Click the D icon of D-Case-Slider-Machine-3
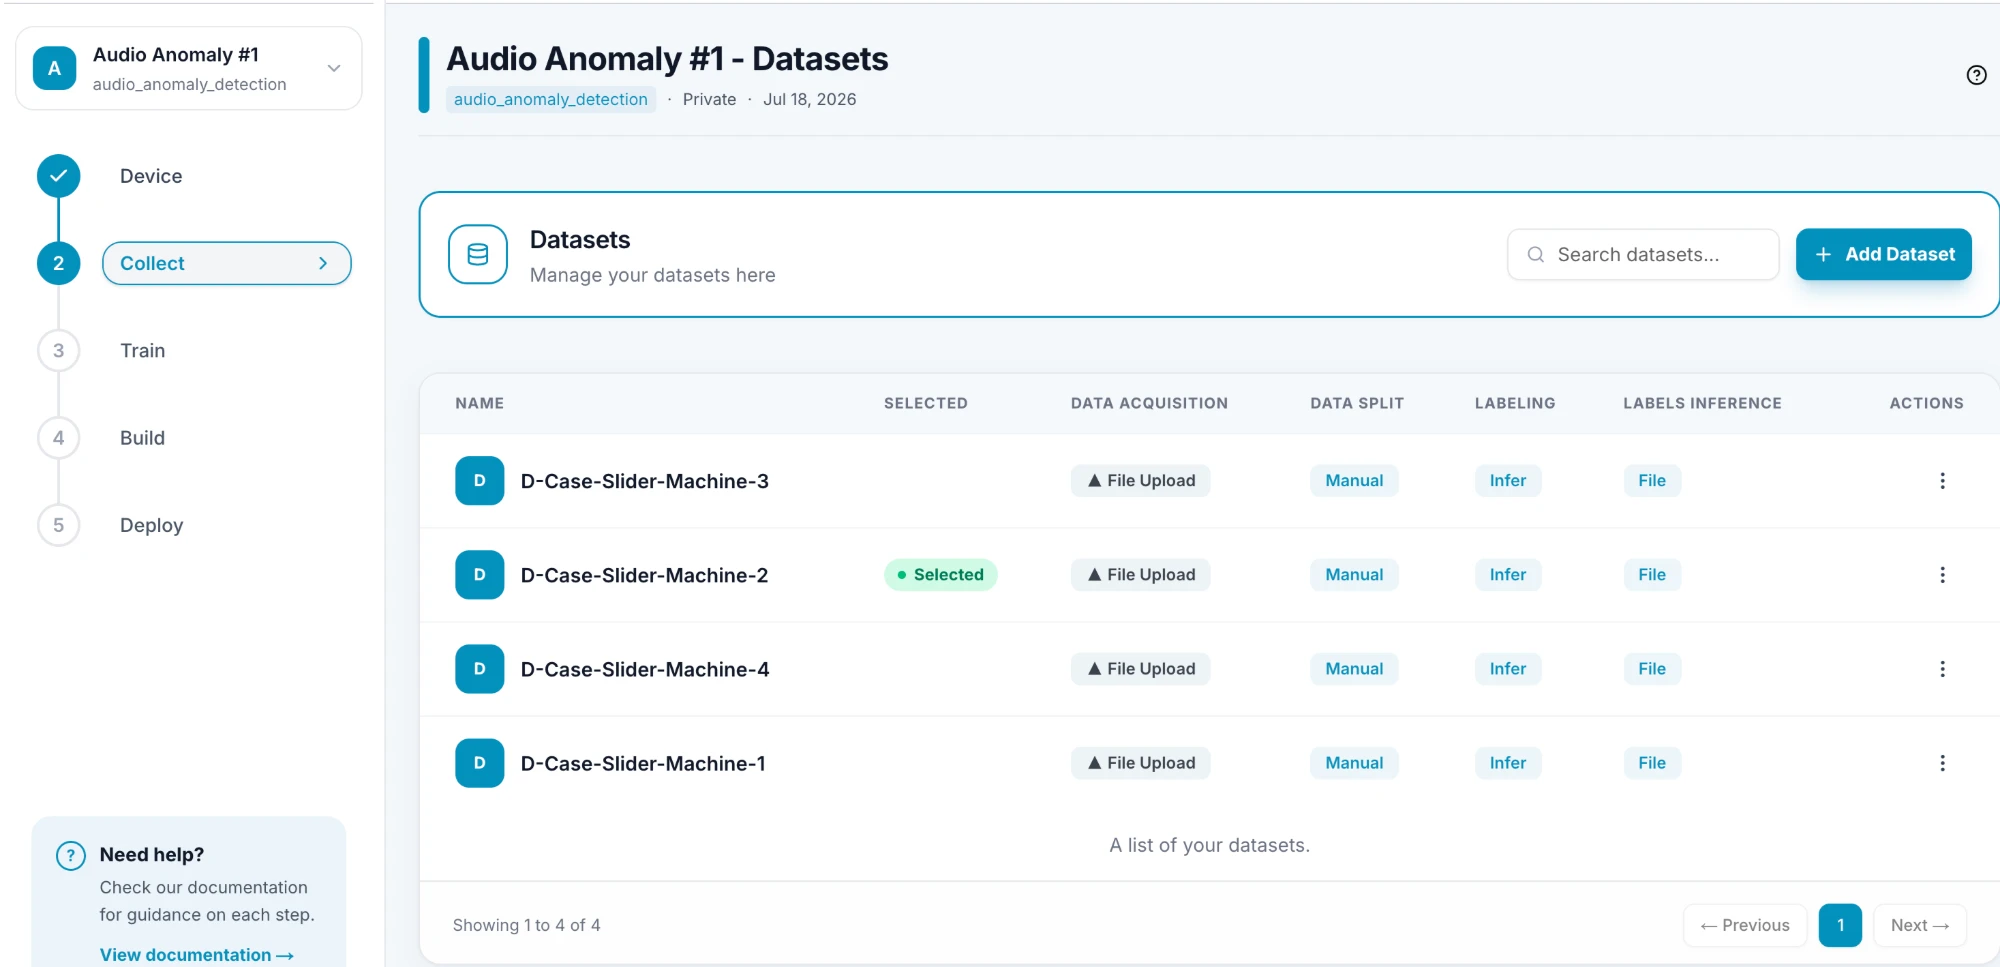This screenshot has height=967, width=2000. [480, 481]
